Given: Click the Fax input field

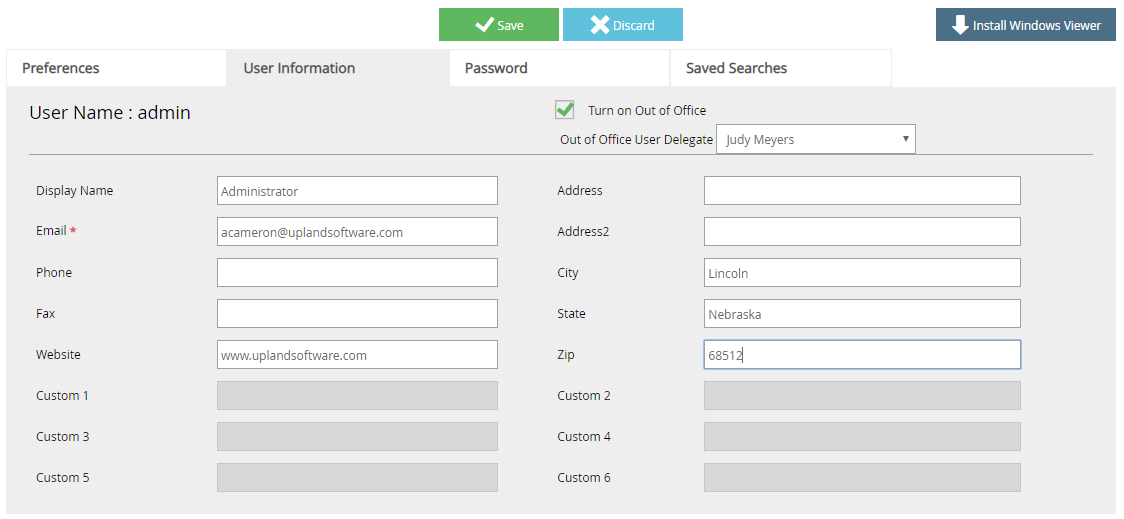Looking at the screenshot, I should [357, 313].
